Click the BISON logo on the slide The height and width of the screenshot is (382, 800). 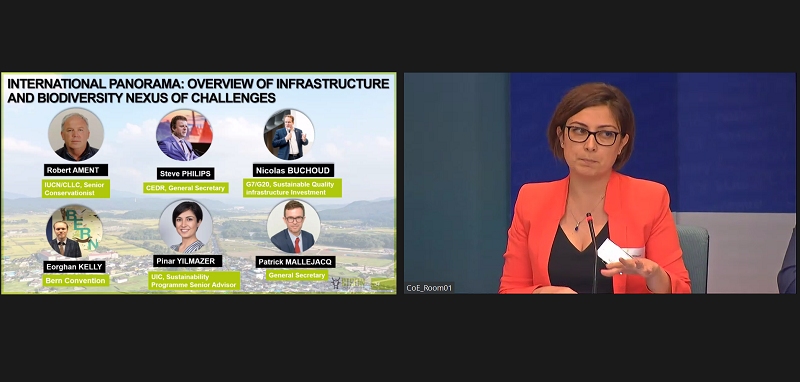click(x=348, y=283)
